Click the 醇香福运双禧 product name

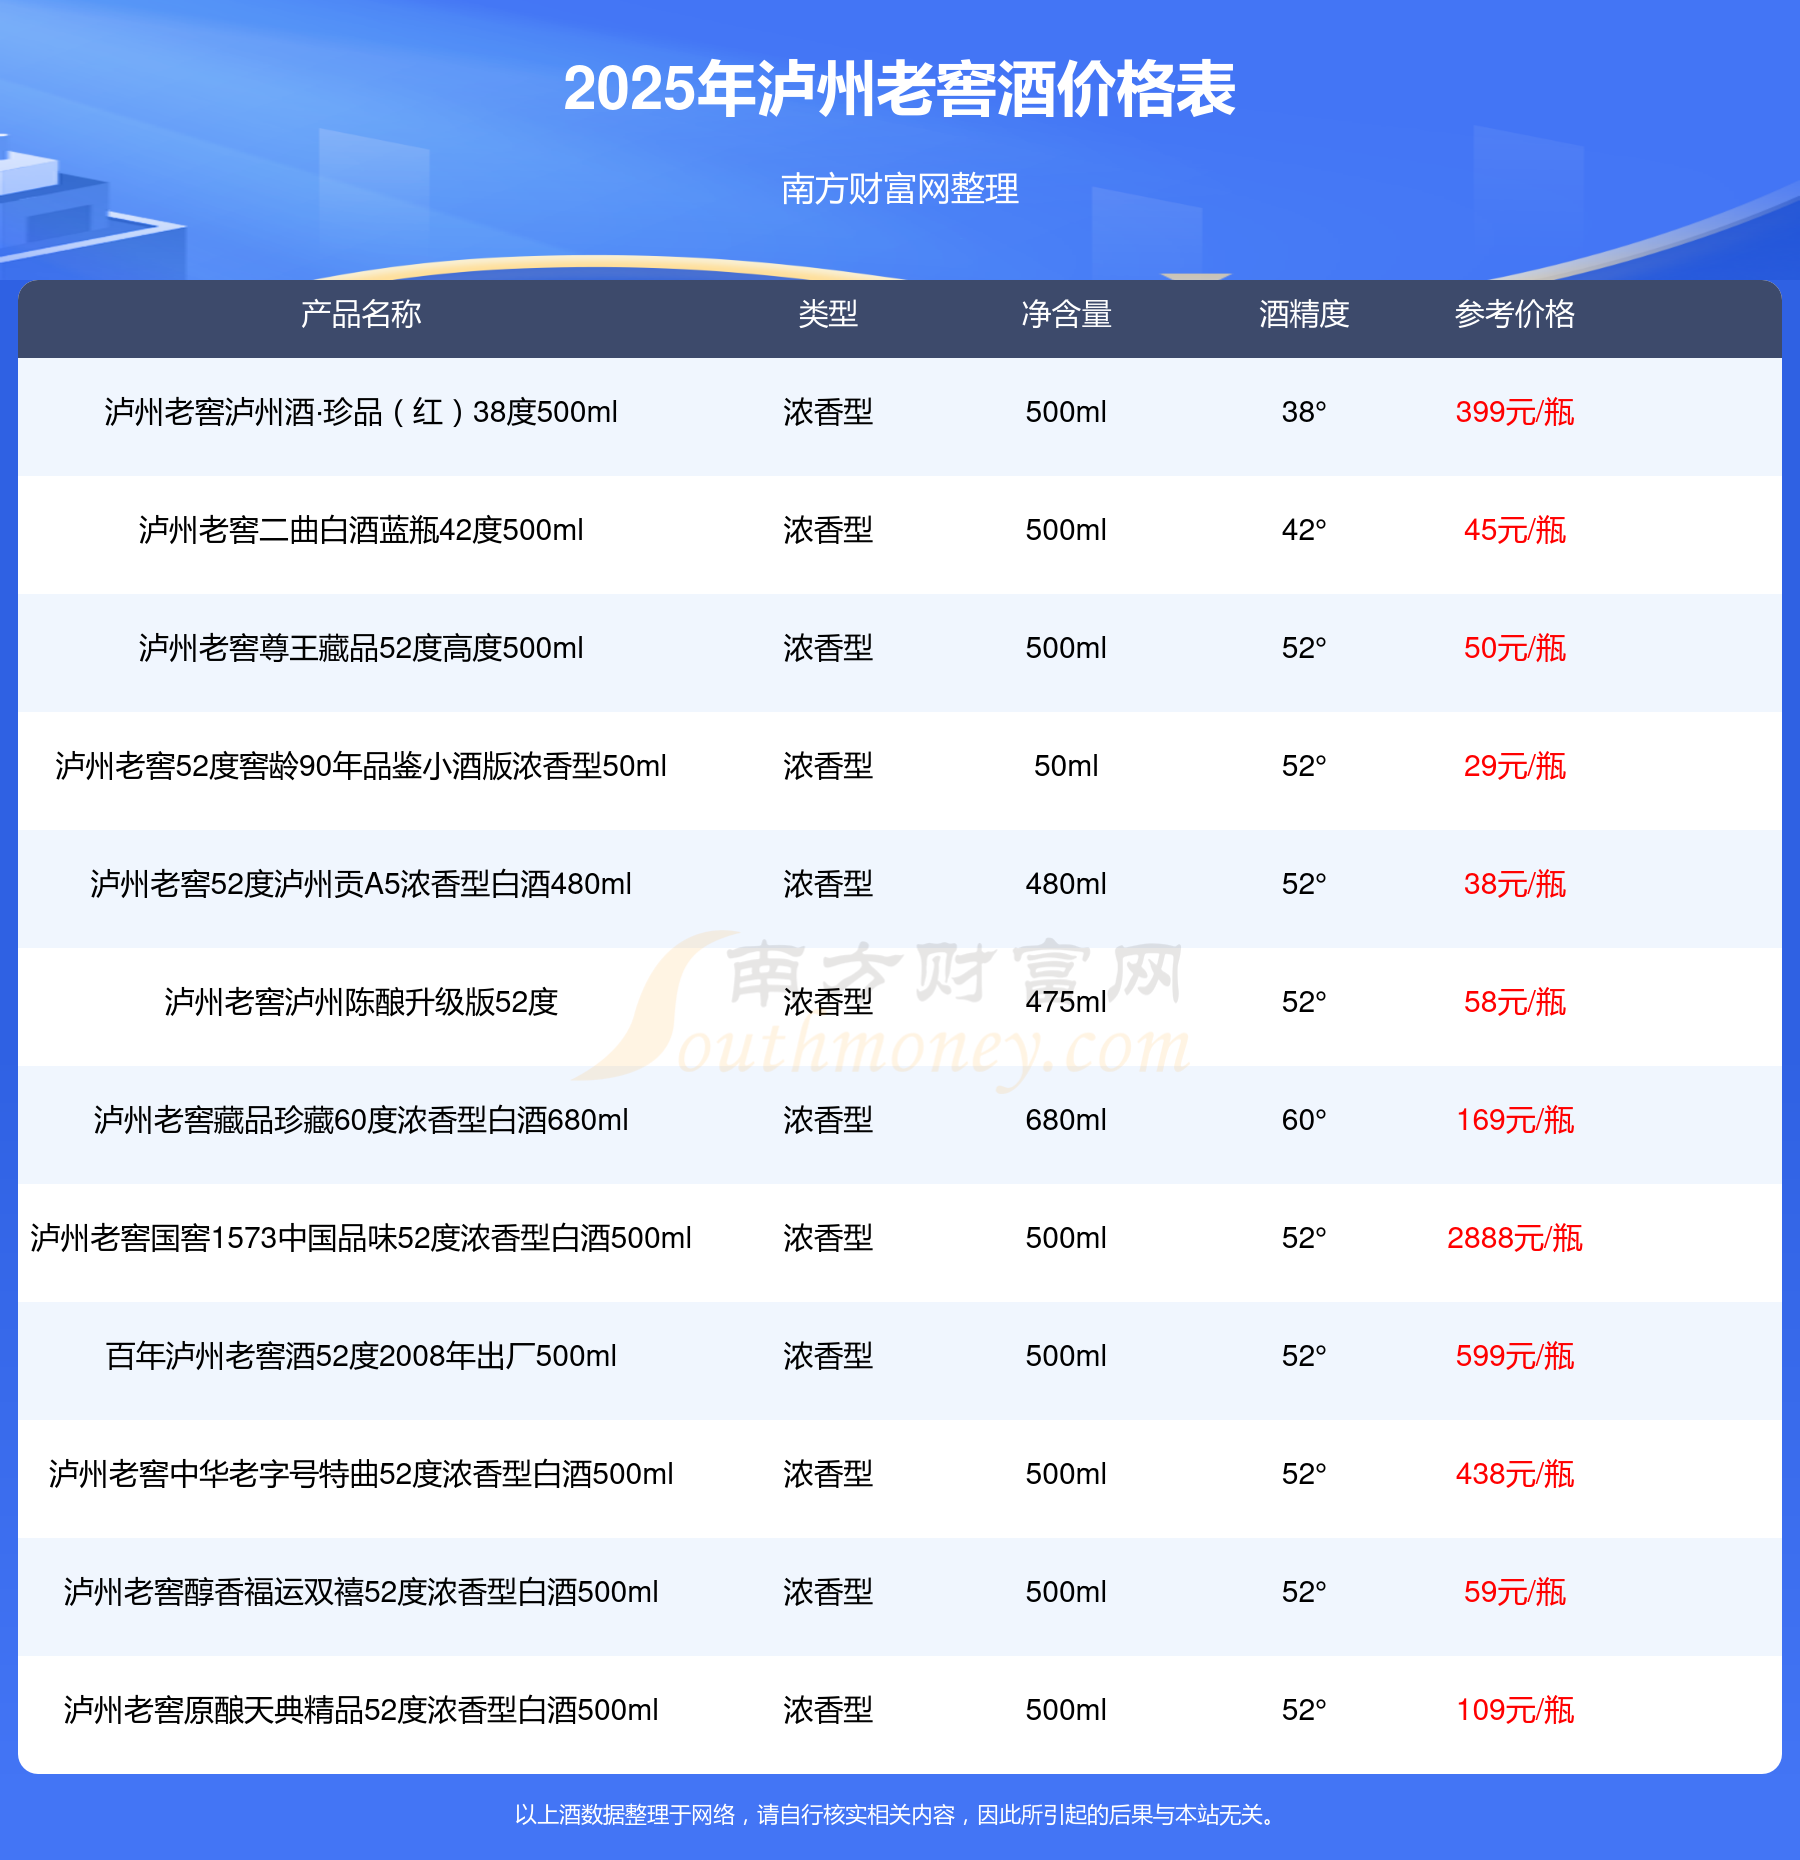click(361, 1592)
